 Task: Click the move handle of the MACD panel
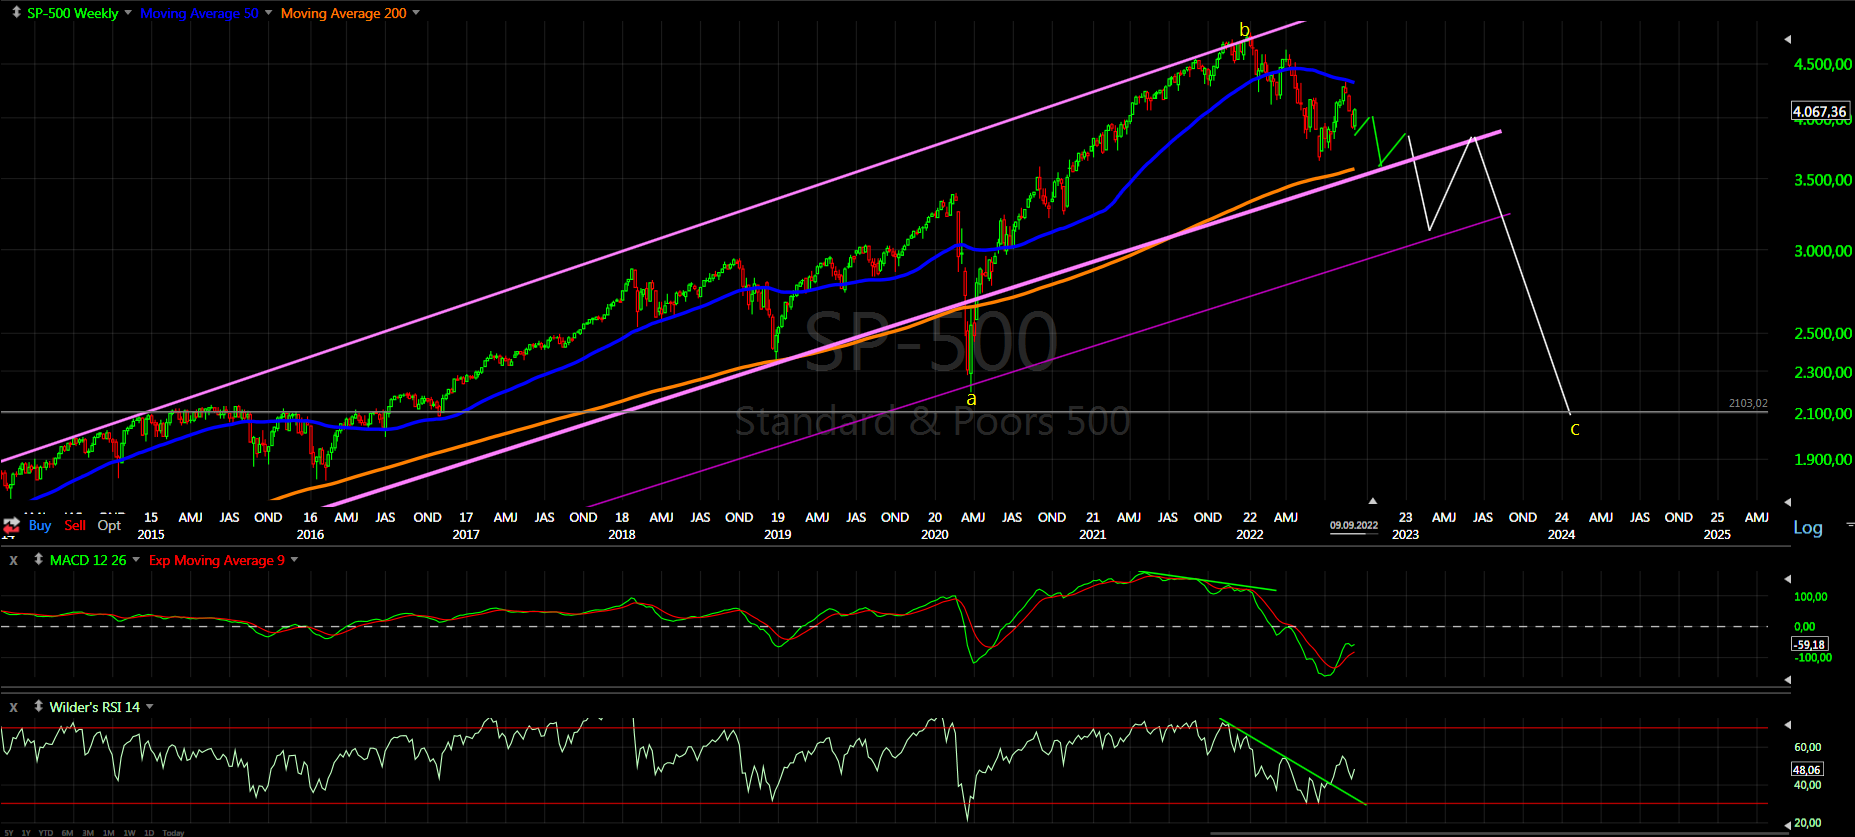38,559
